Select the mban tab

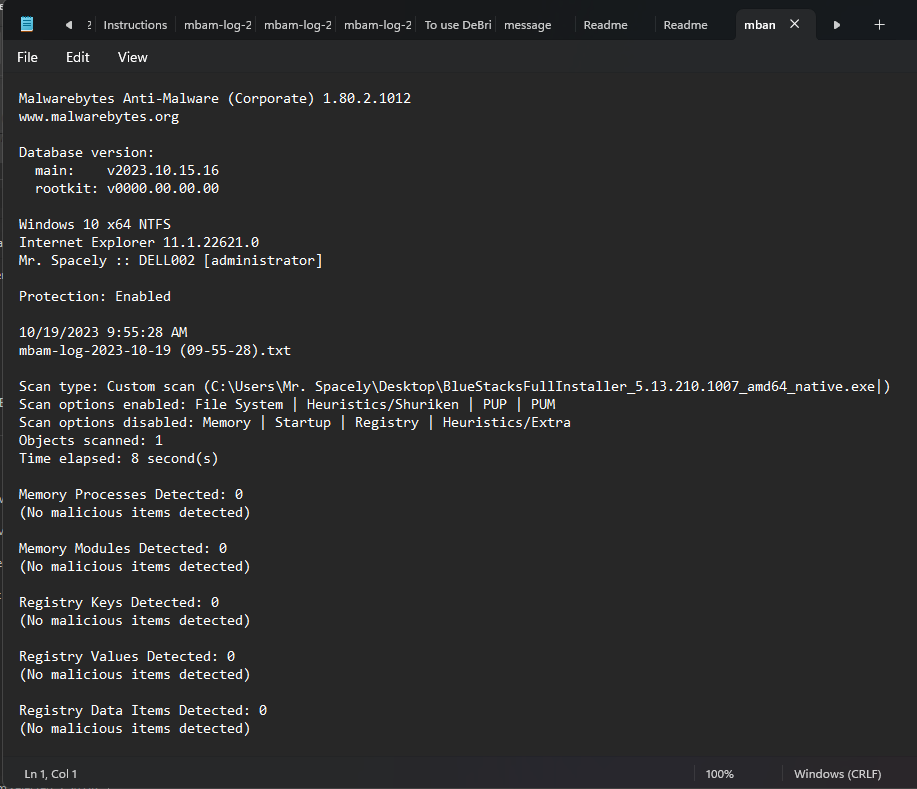click(760, 25)
